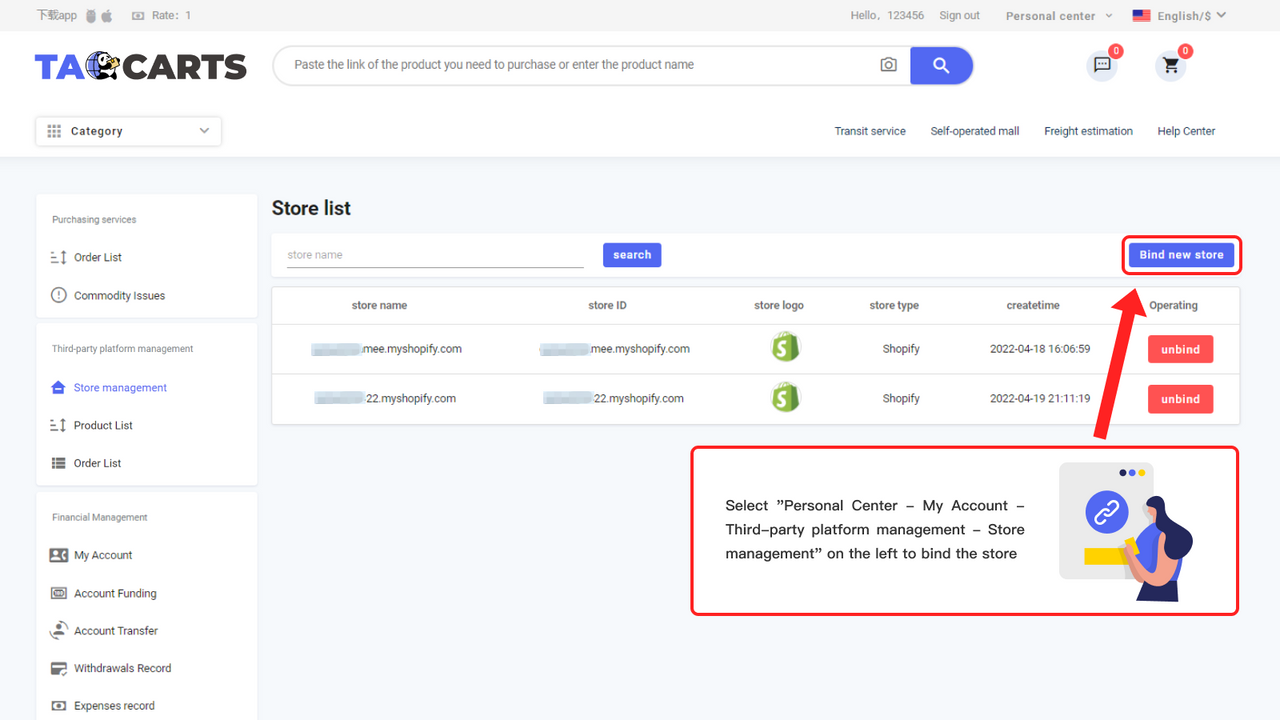Unbind the second Shopify store
This screenshot has width=1280, height=720.
[x=1180, y=398]
